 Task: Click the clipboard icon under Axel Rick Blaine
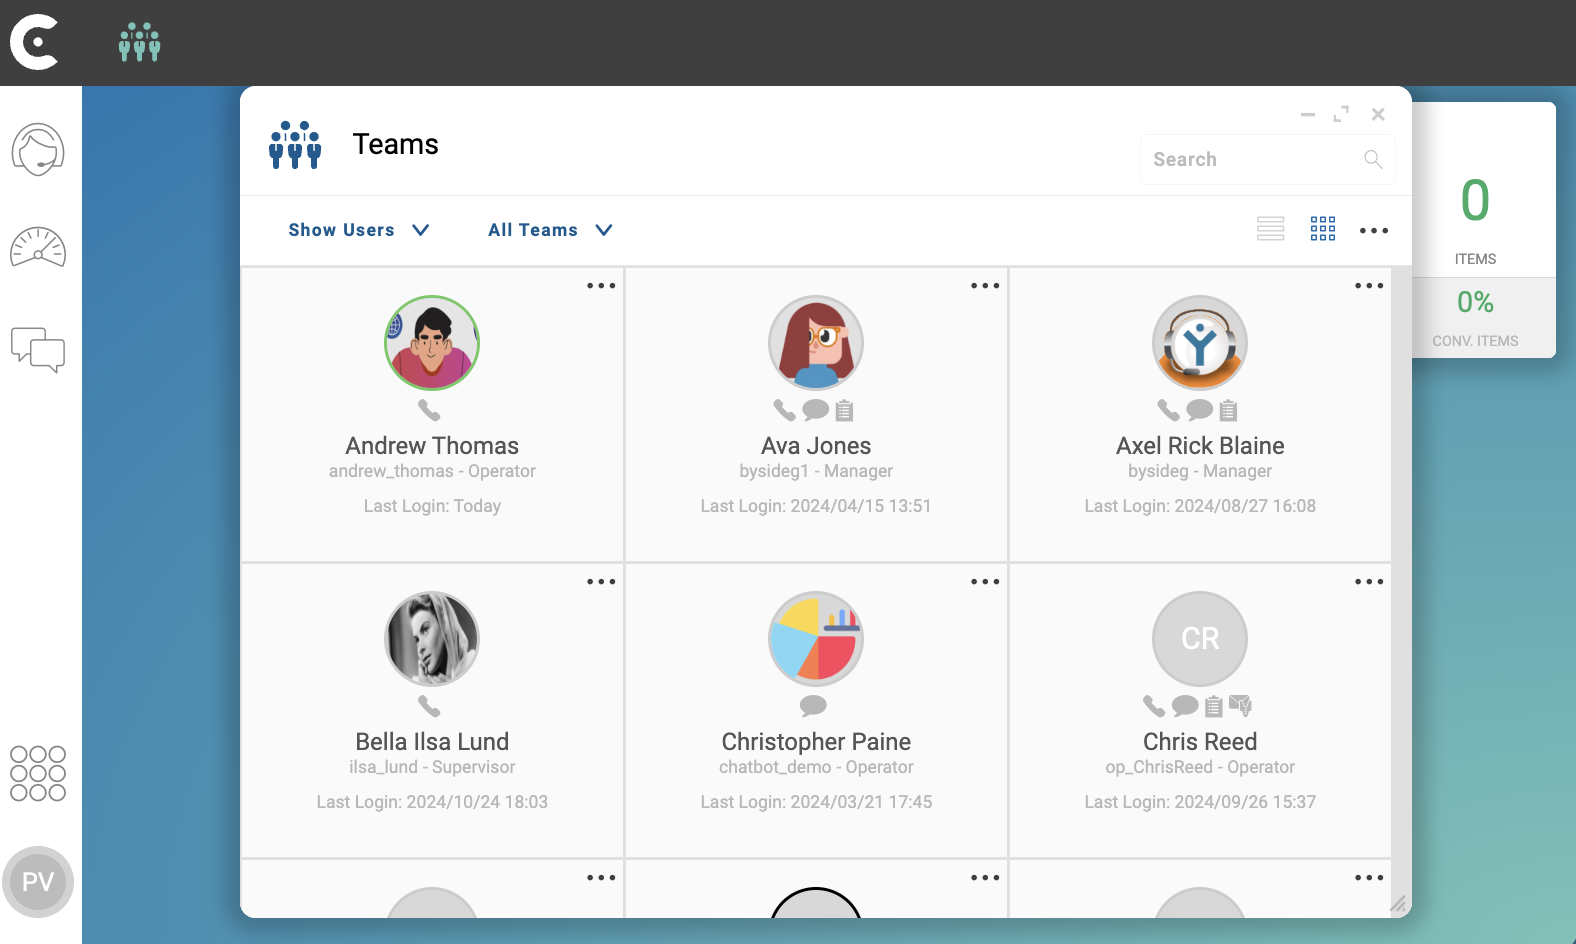click(x=1229, y=410)
